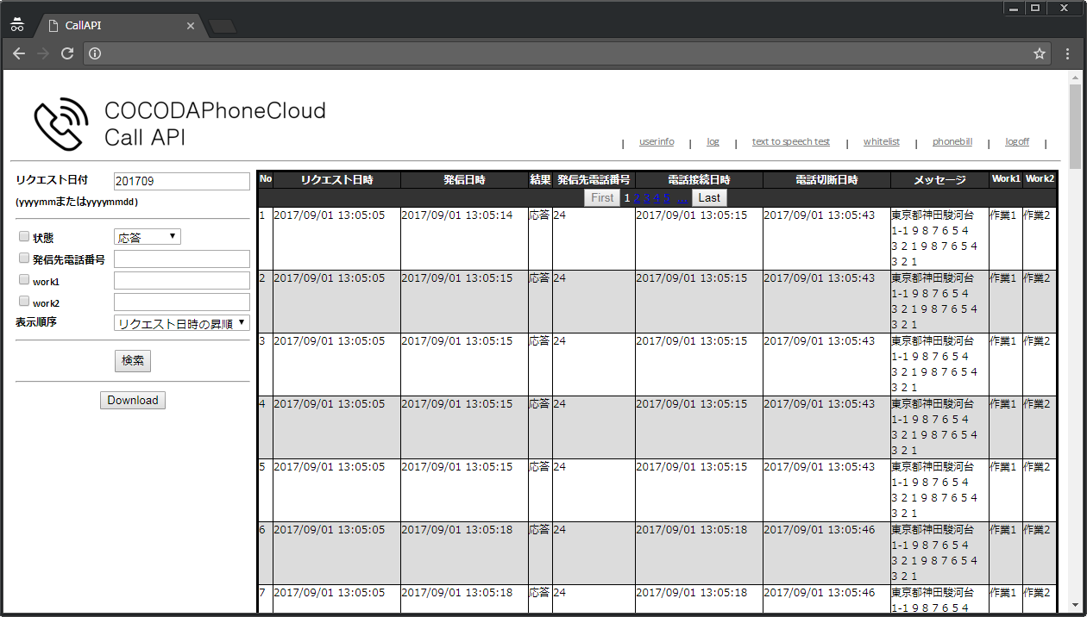Tick the work1 checkbox

click(x=24, y=279)
